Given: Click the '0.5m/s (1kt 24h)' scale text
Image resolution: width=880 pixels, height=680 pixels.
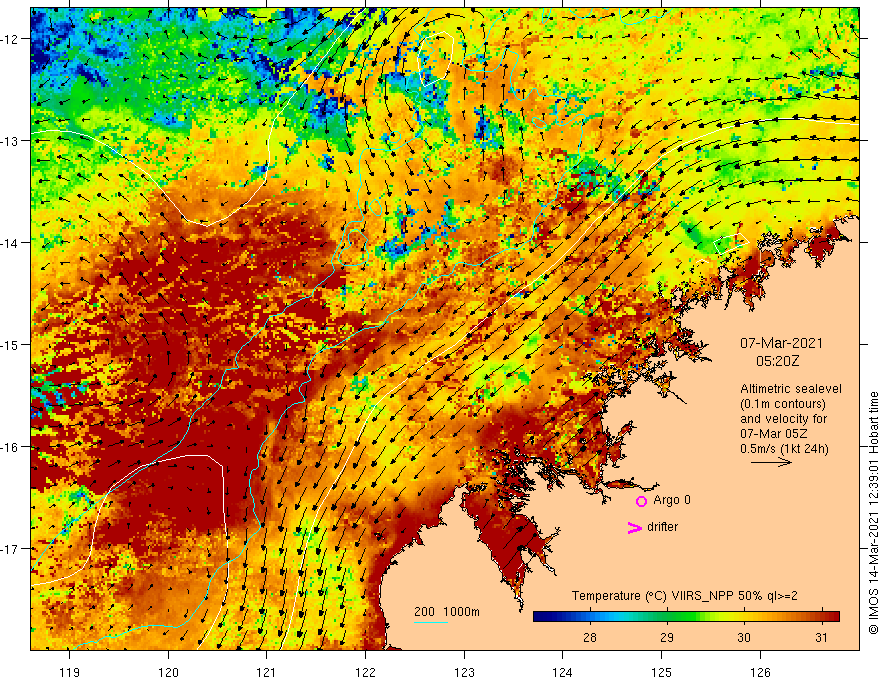Looking at the screenshot, I should [x=784, y=448].
